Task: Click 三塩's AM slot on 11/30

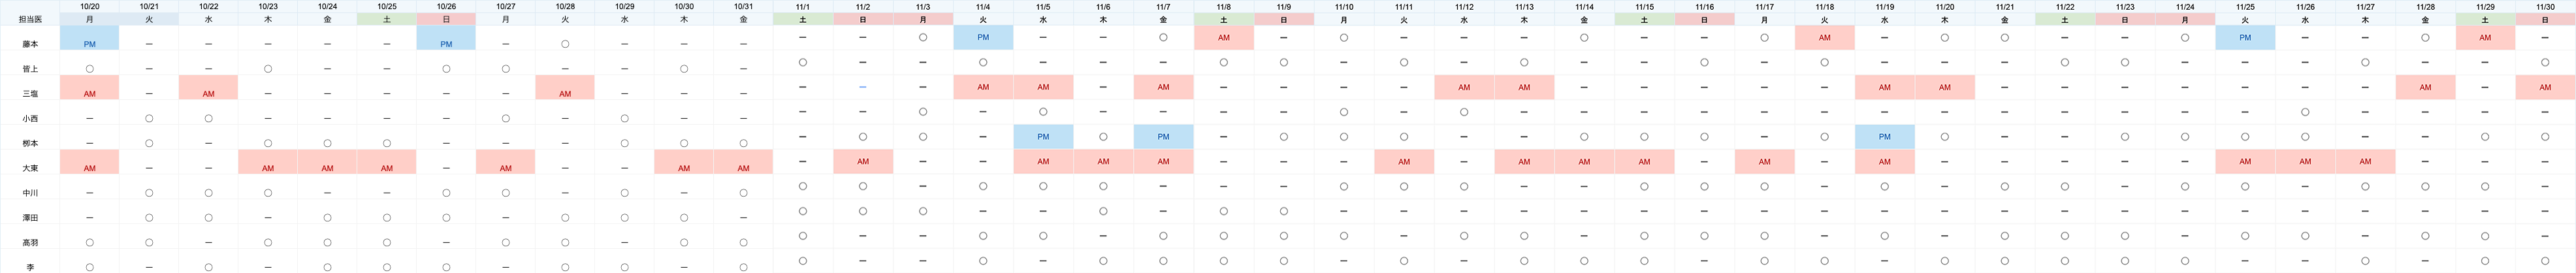Action: [x=2545, y=87]
